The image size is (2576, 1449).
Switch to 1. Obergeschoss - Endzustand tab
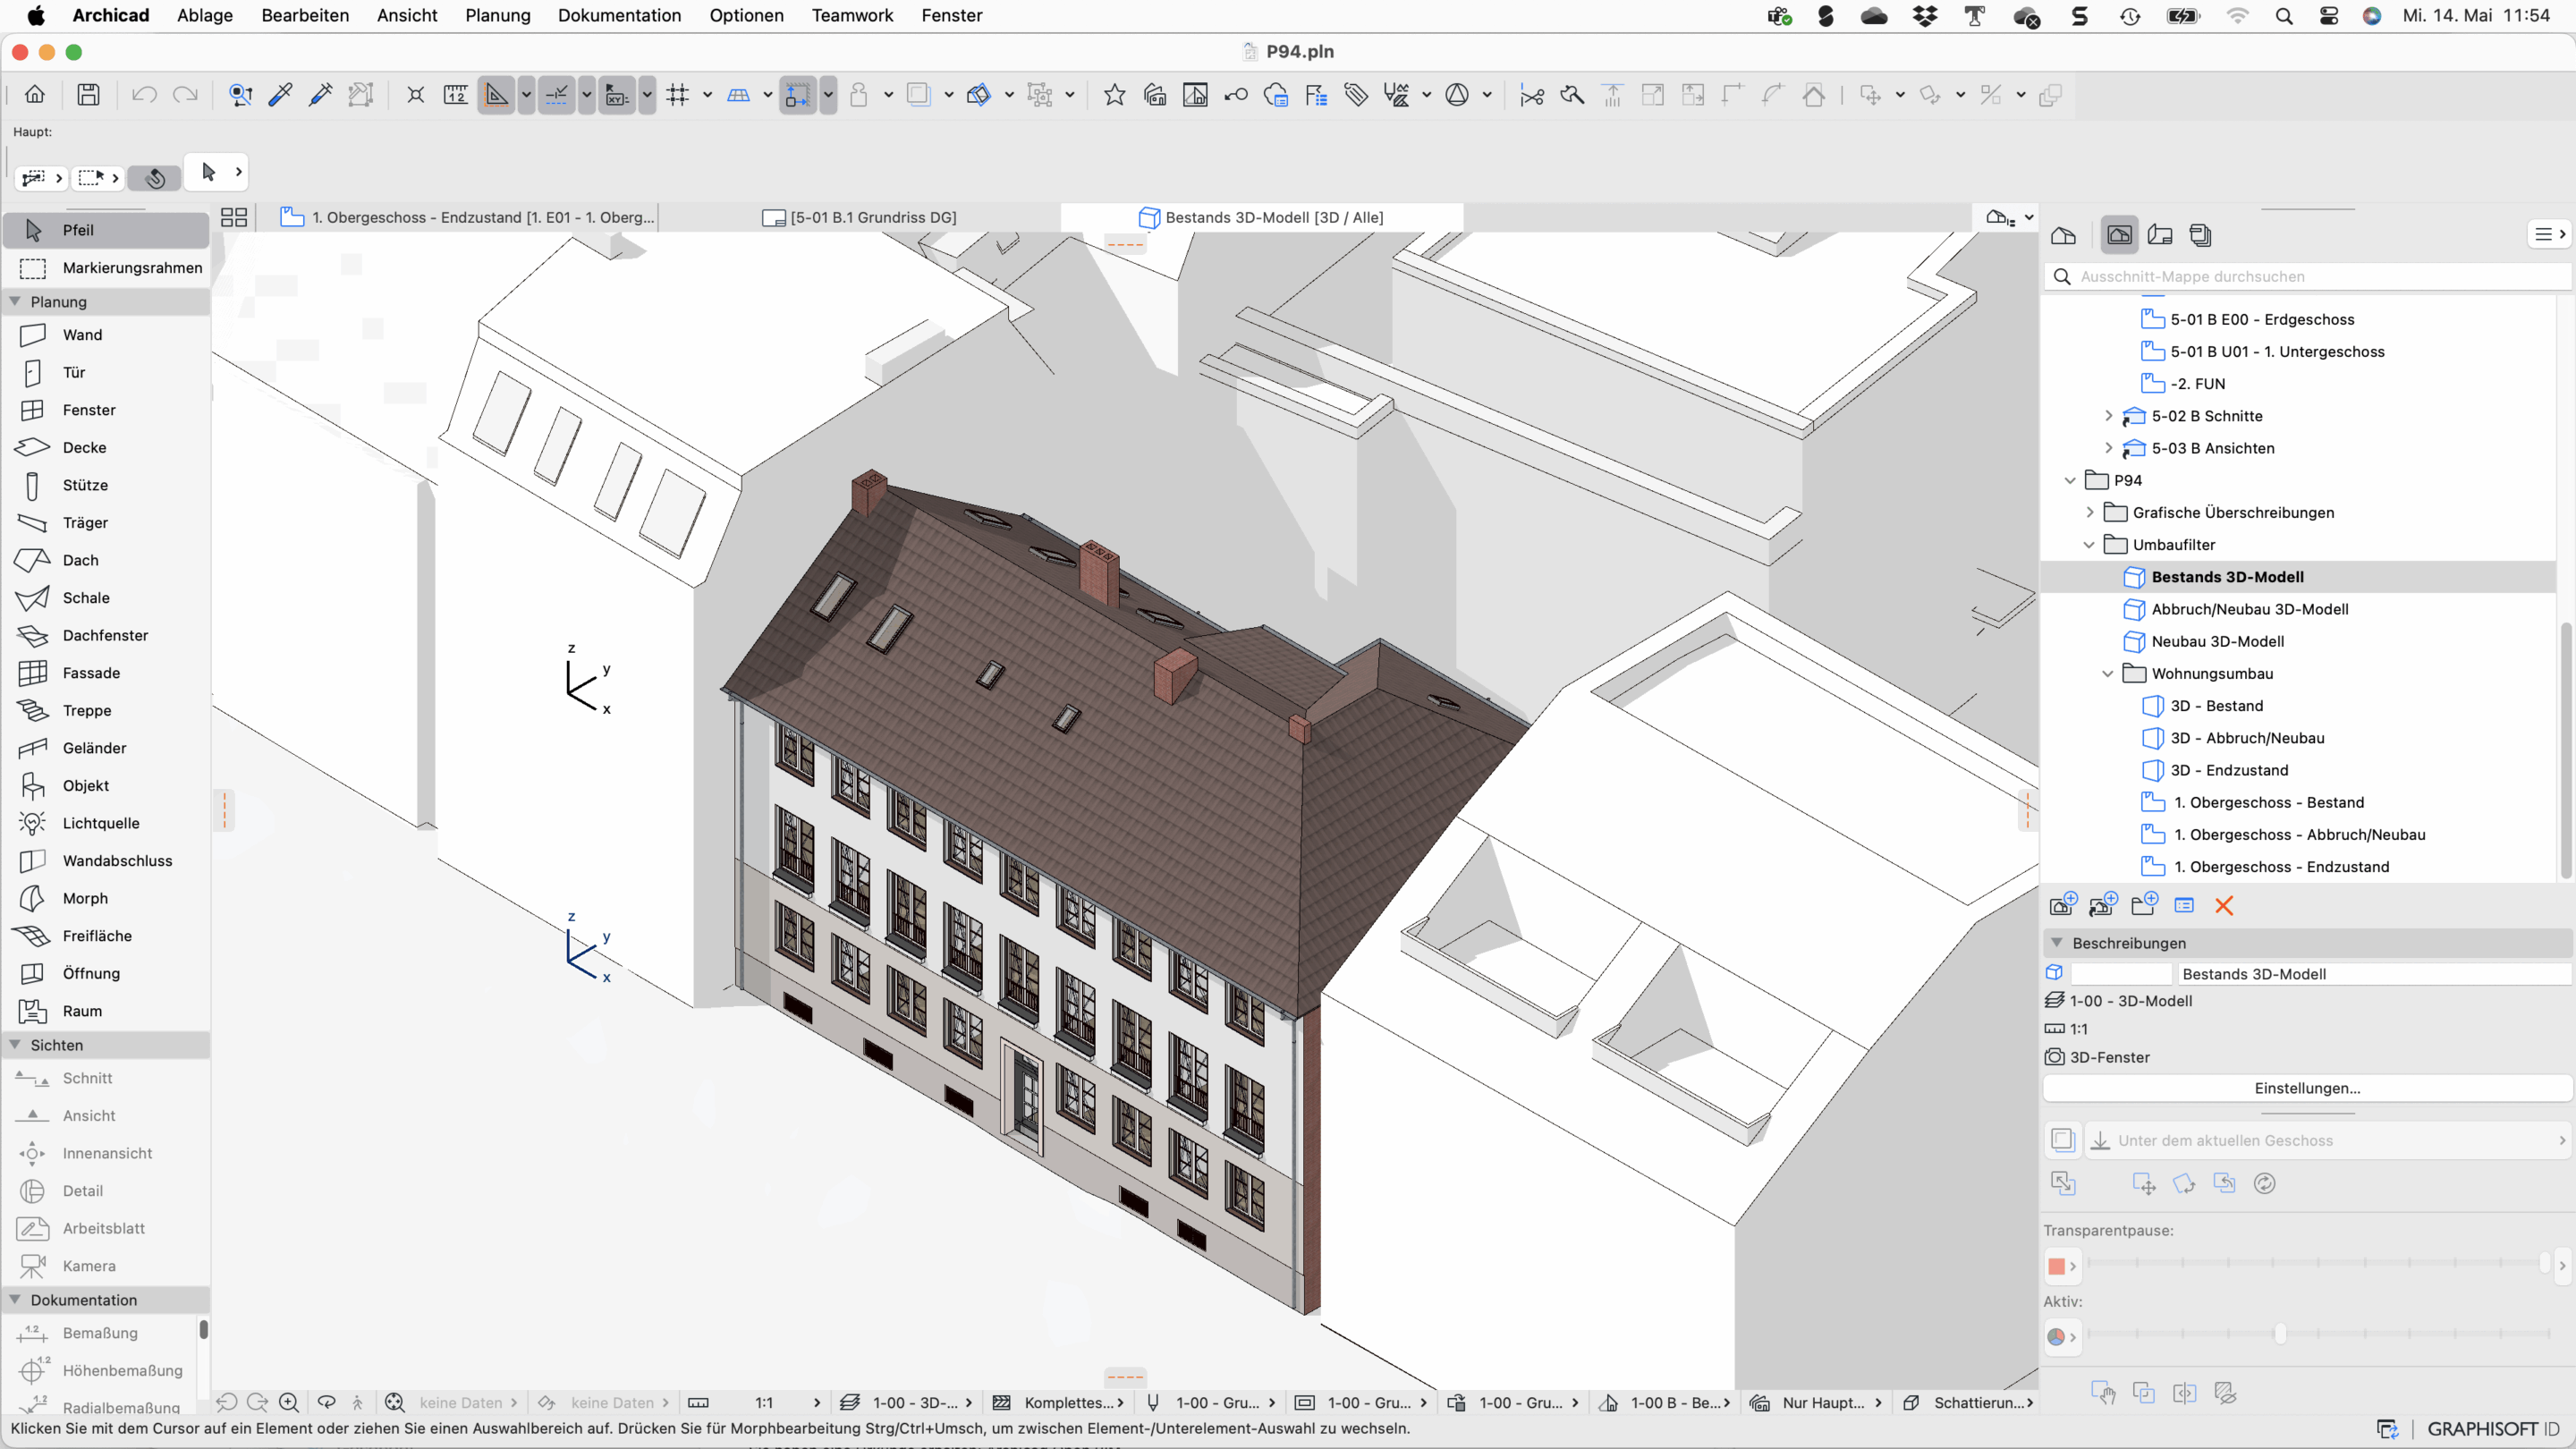click(x=467, y=217)
